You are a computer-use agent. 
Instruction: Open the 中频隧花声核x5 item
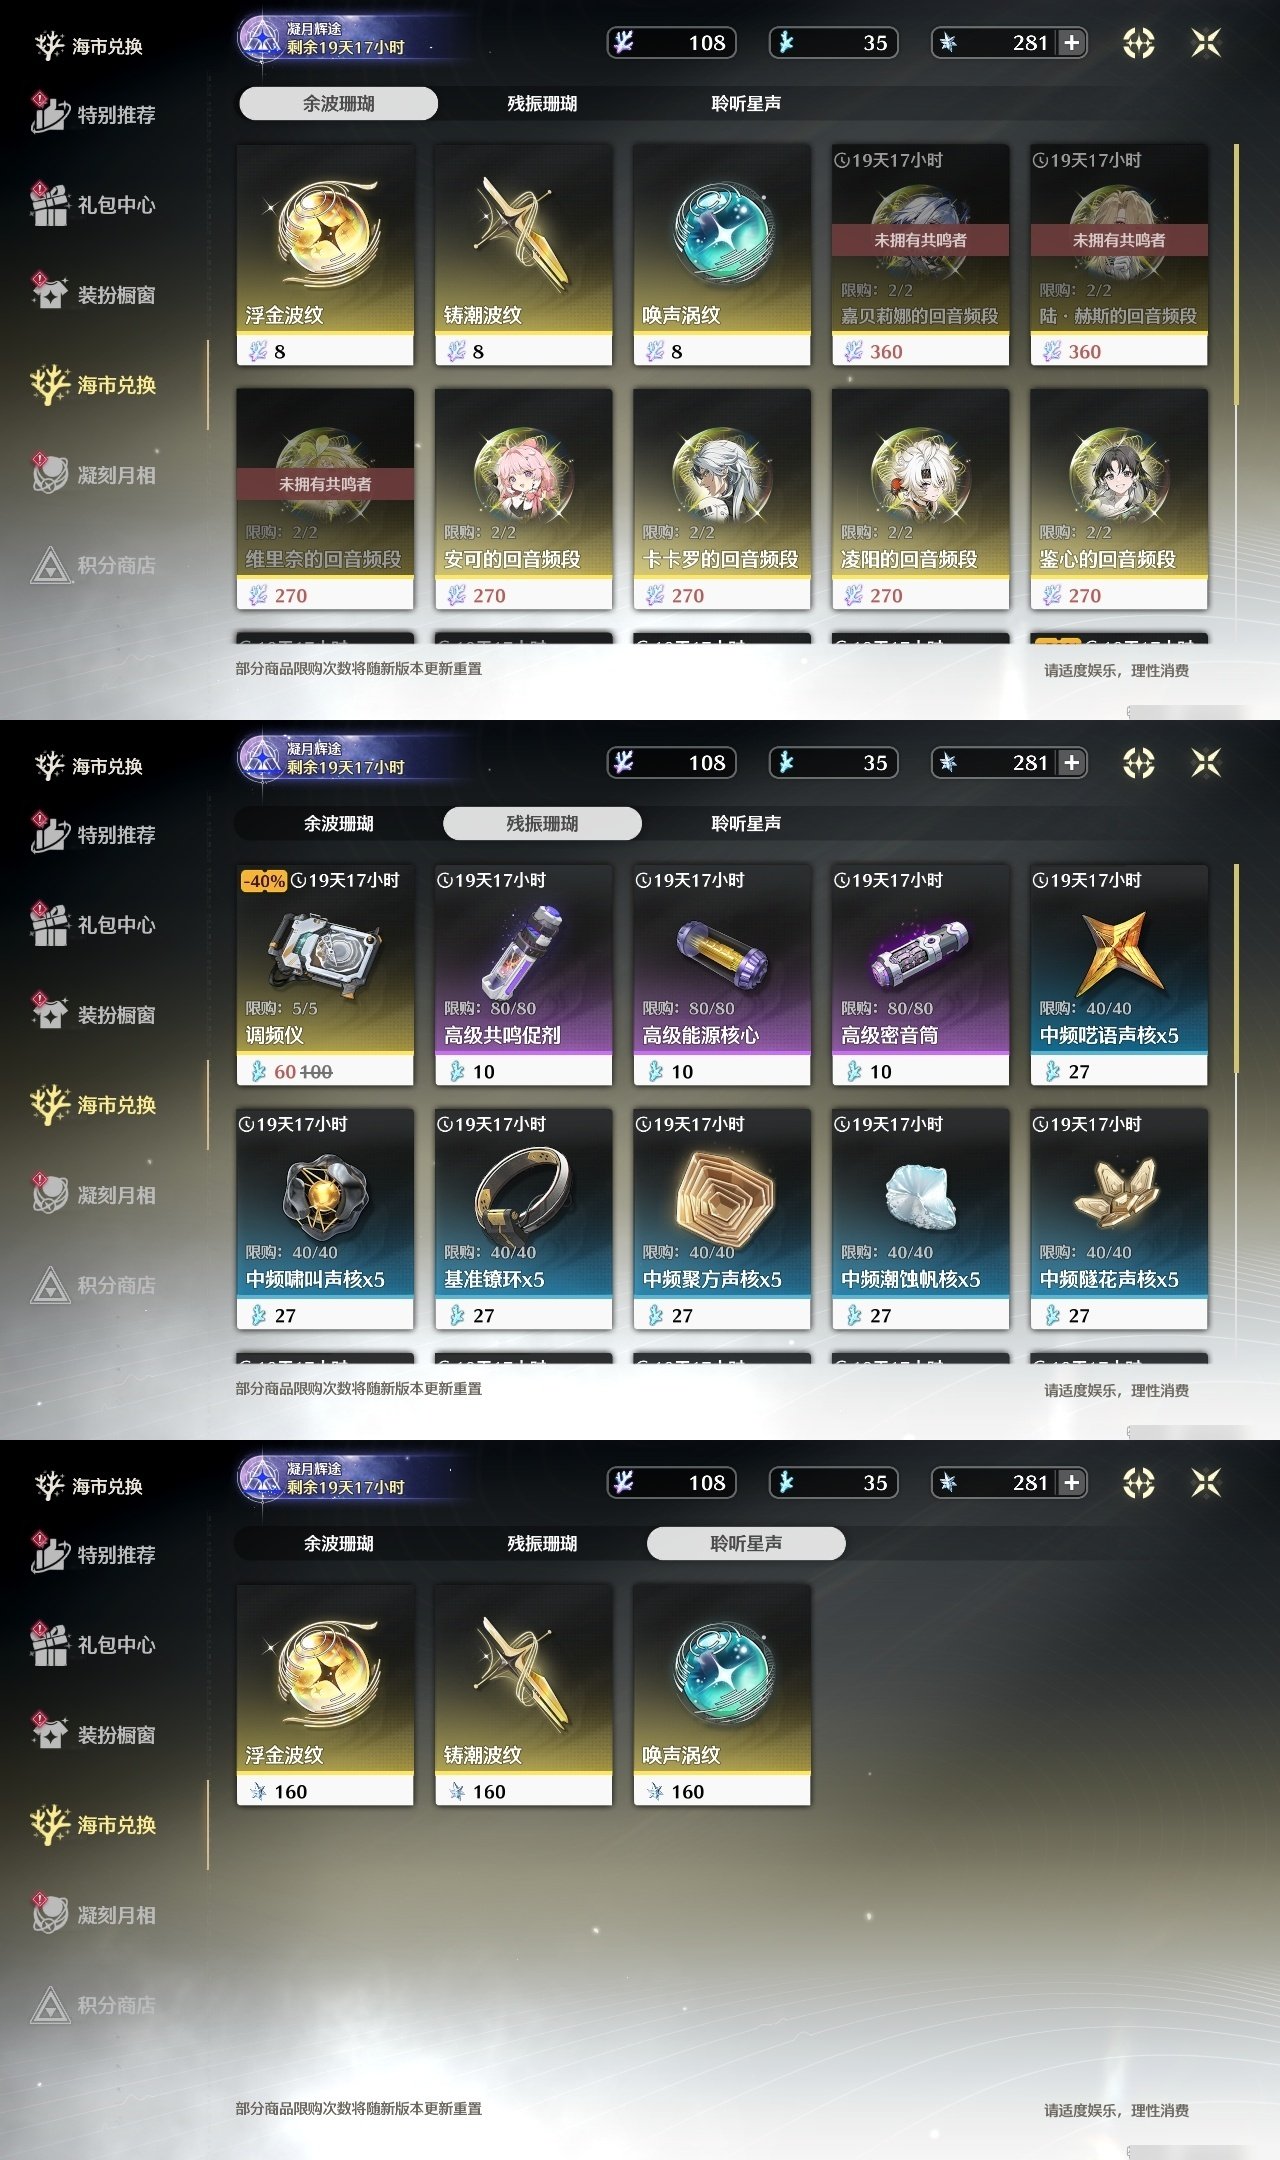(1119, 1219)
